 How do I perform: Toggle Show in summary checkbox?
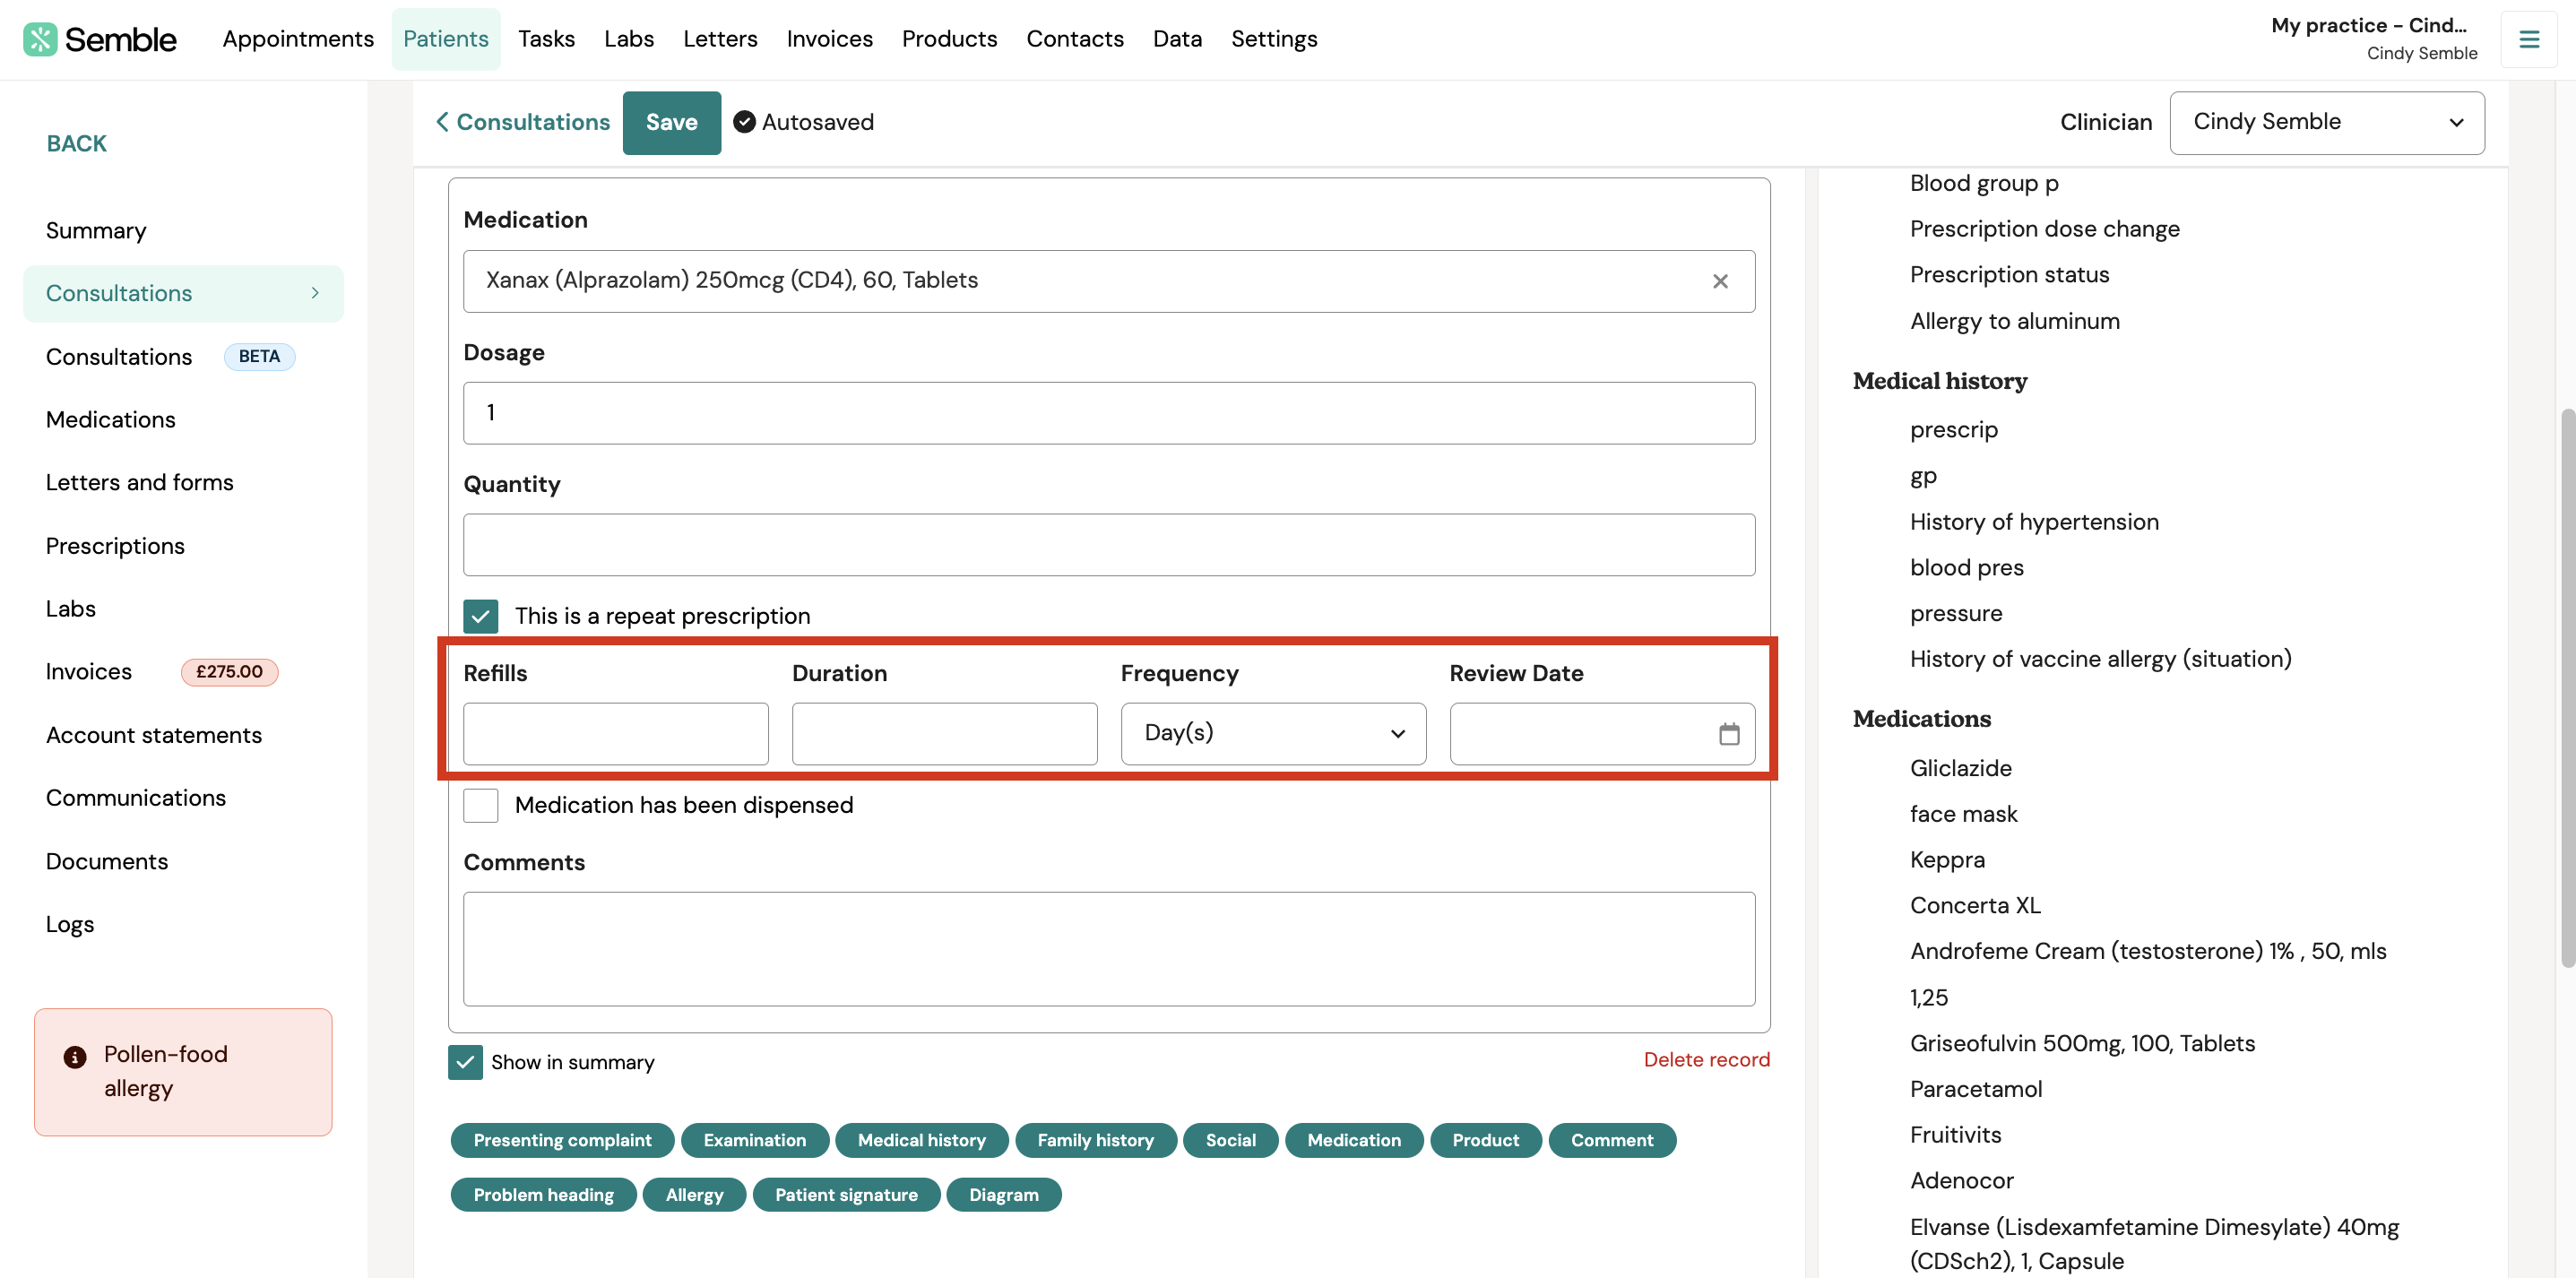(465, 1062)
